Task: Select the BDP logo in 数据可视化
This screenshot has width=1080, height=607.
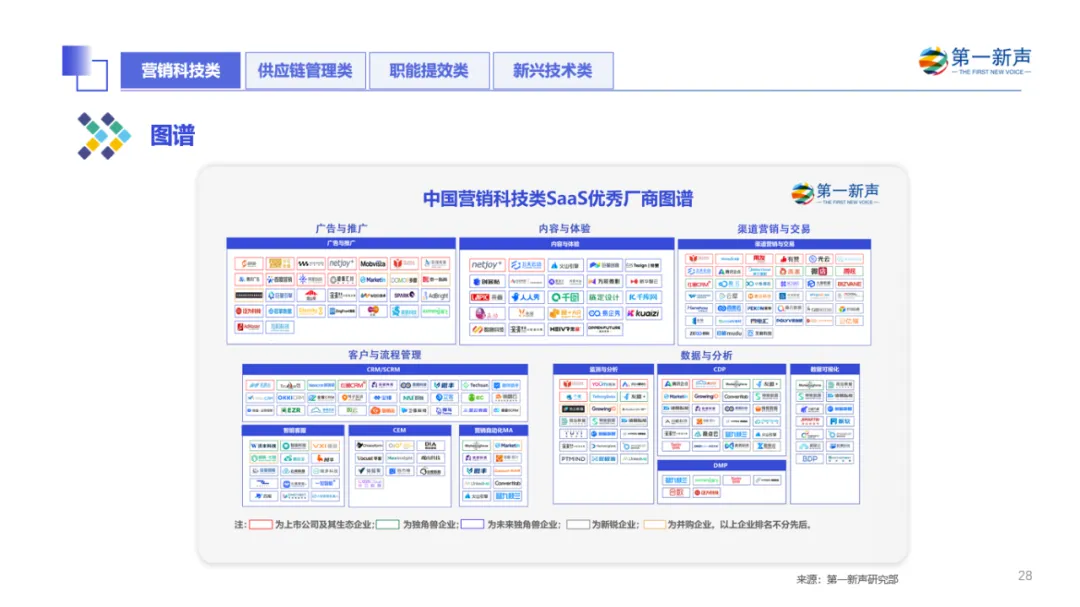Action: click(810, 459)
